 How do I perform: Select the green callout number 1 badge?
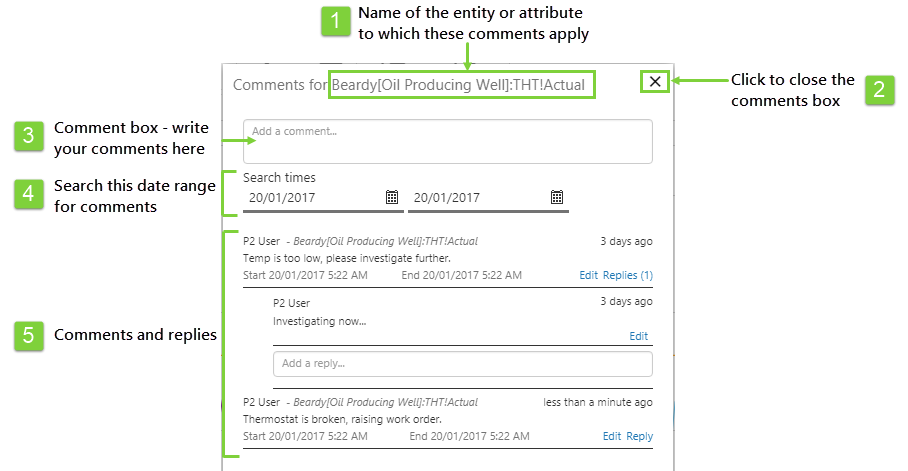click(x=336, y=22)
